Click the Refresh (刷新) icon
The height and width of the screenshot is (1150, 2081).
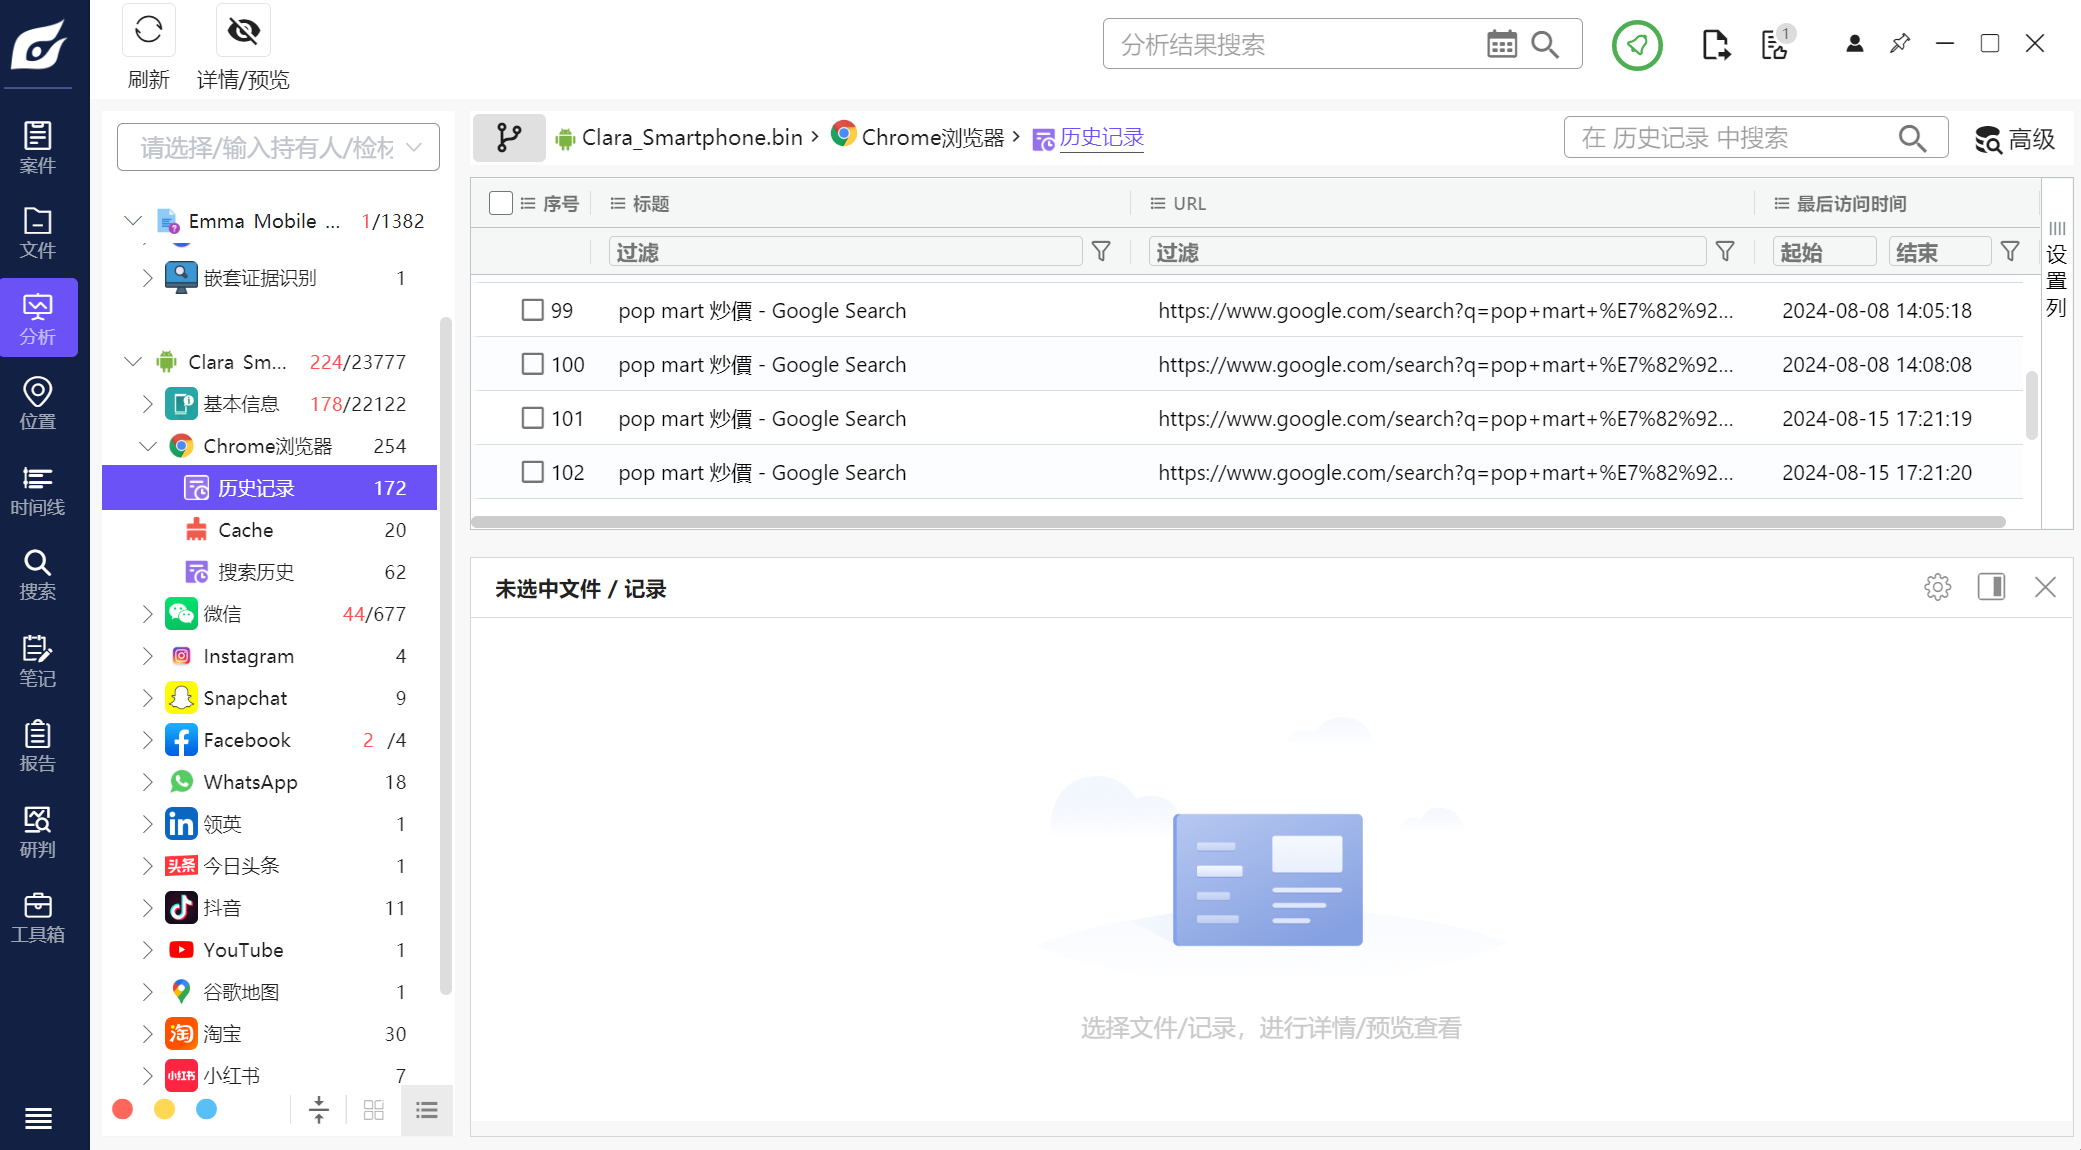(149, 31)
